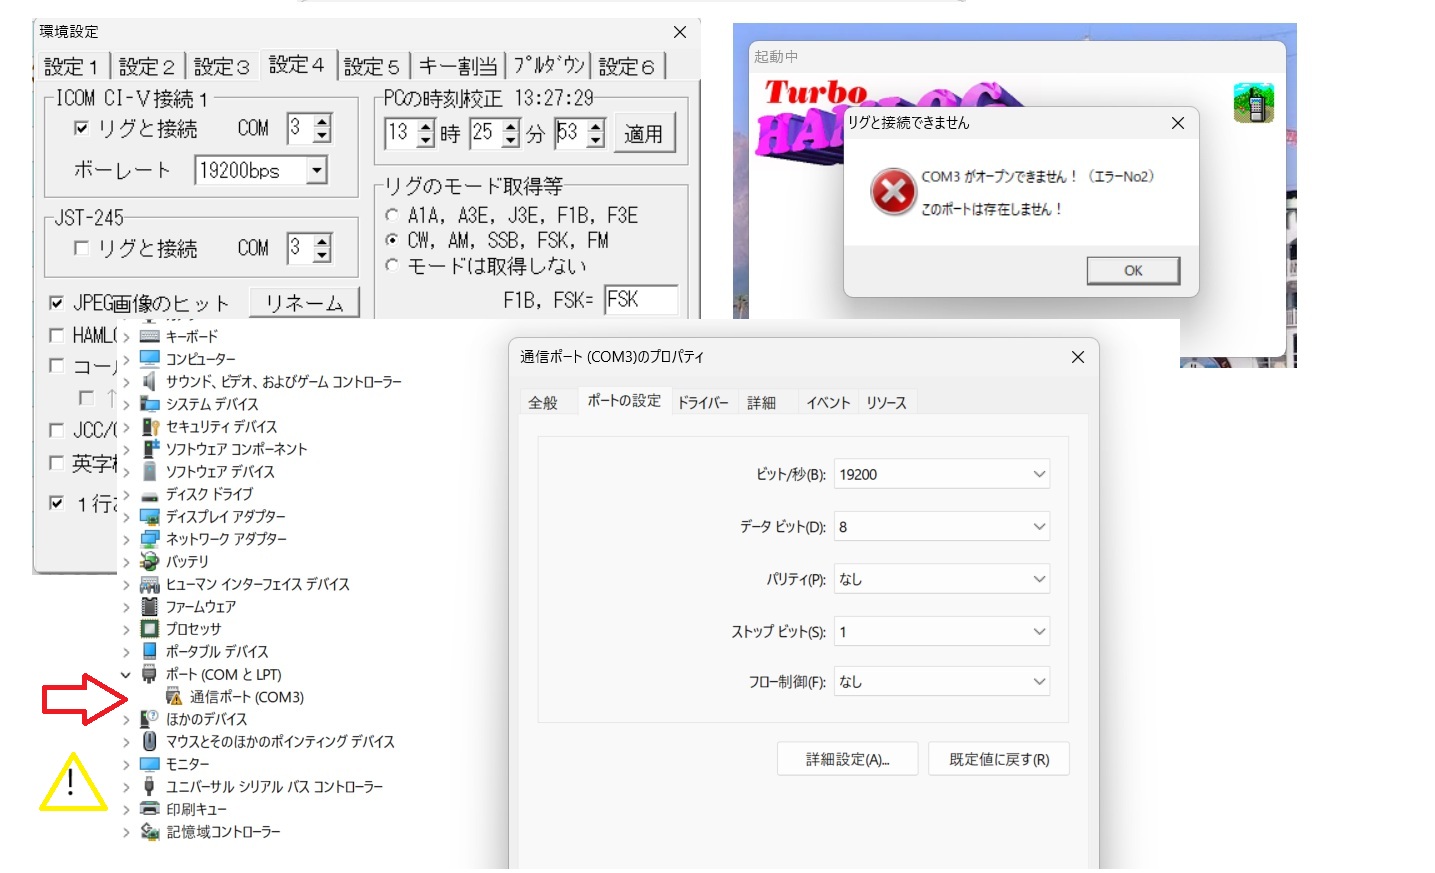The width and height of the screenshot is (1435, 873).
Task: Click the 通信ポート (COM3) warning icon
Action: coord(174,697)
